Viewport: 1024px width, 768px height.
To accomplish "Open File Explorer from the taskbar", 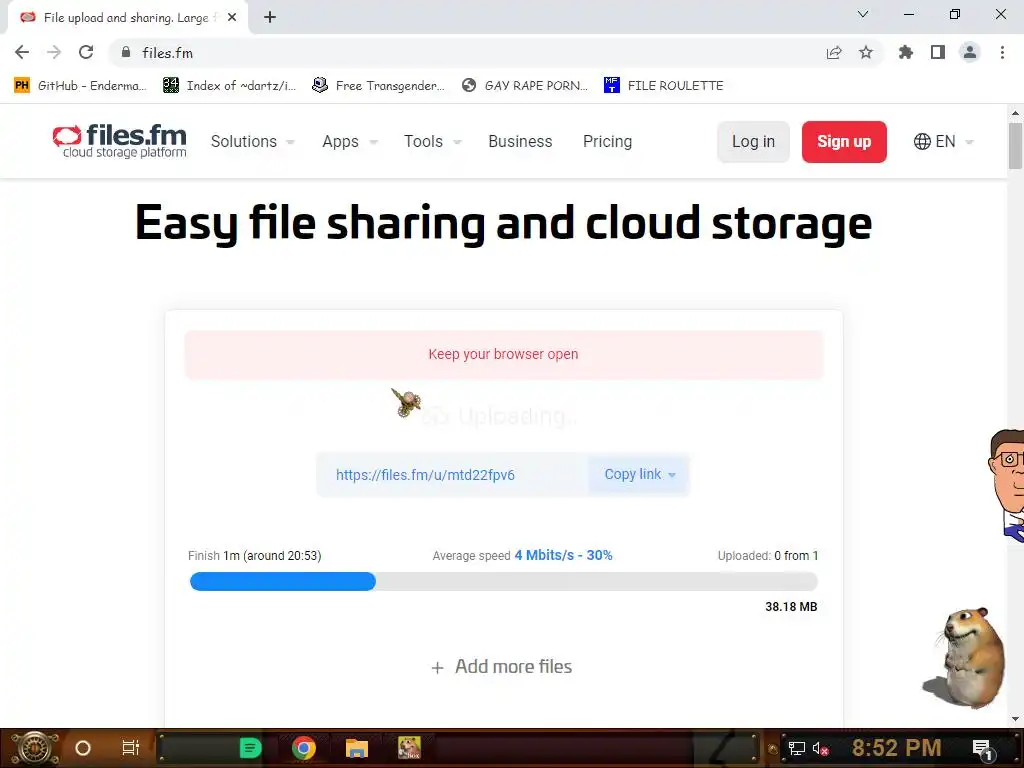I will [x=357, y=748].
